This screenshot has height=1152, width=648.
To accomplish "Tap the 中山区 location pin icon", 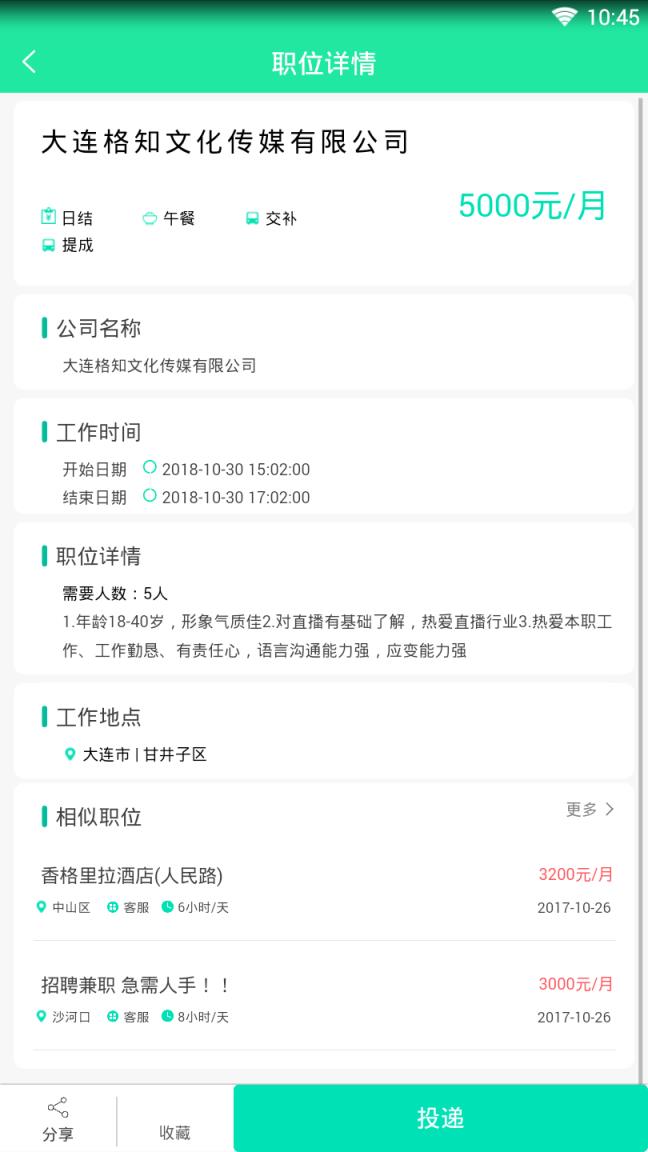I will (x=41, y=907).
